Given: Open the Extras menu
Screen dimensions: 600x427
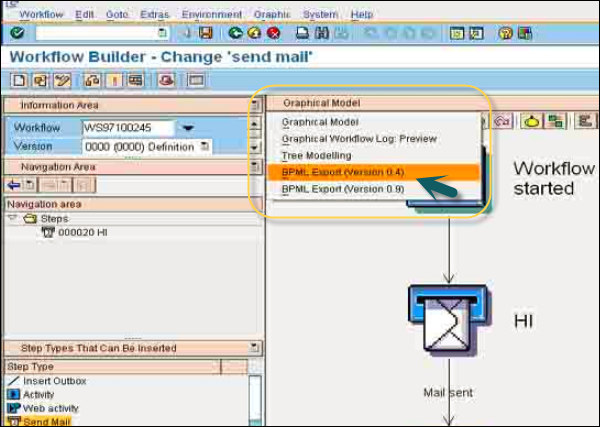Looking at the screenshot, I should tap(155, 15).
